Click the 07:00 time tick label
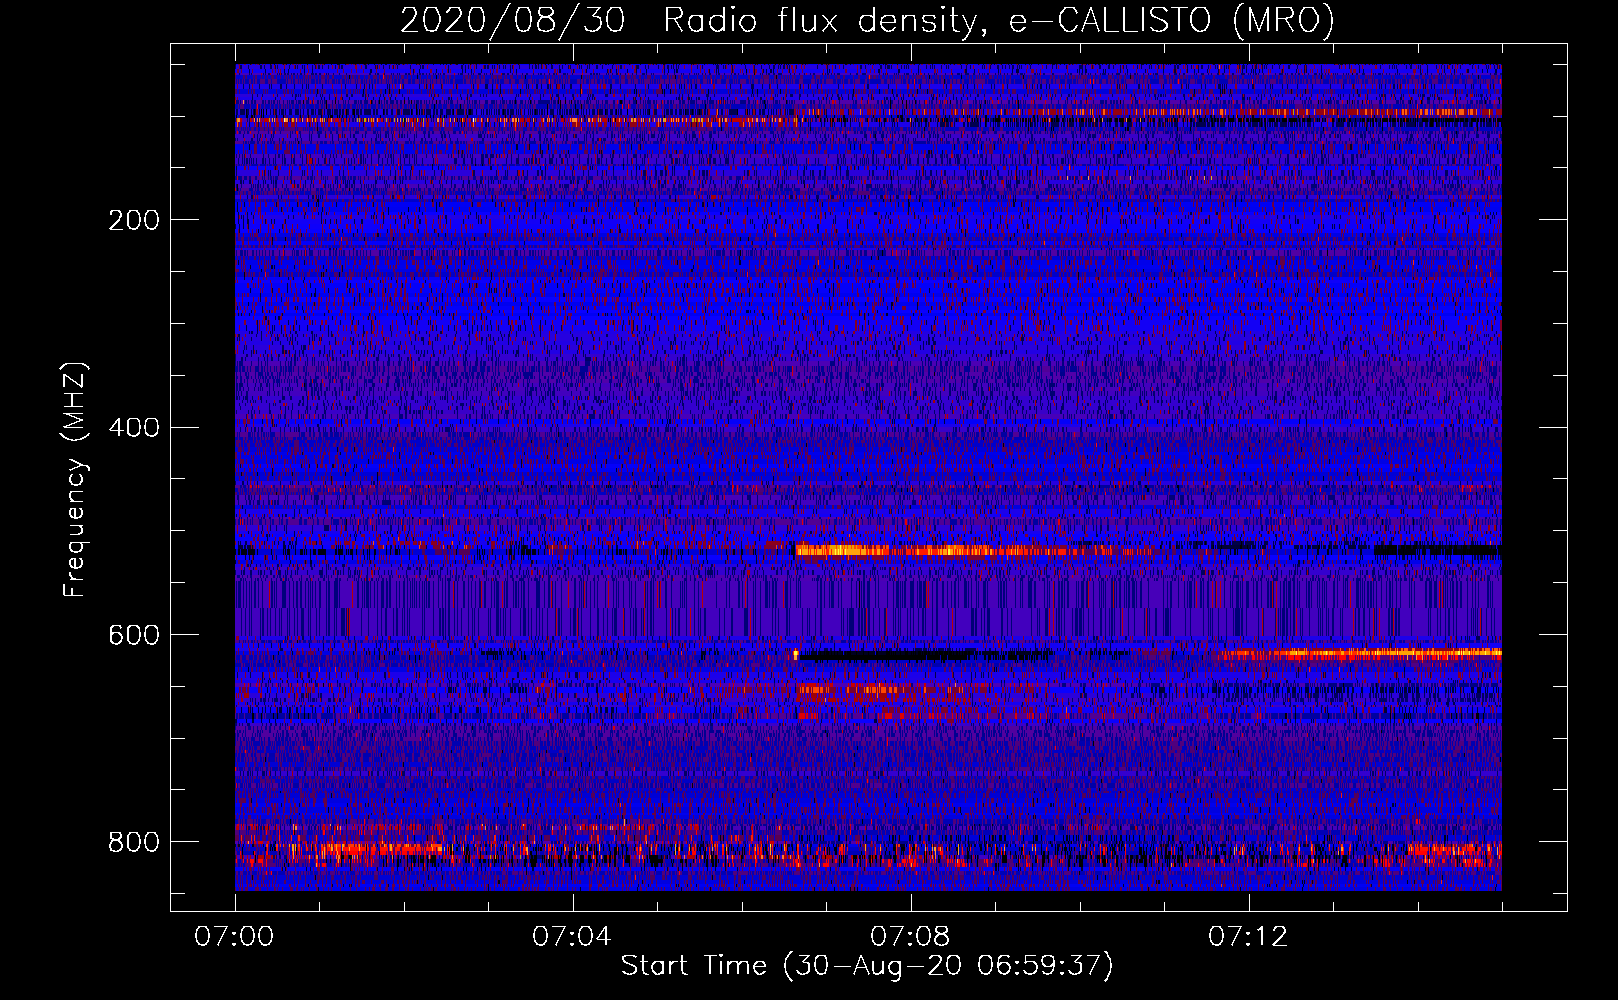 pos(234,937)
